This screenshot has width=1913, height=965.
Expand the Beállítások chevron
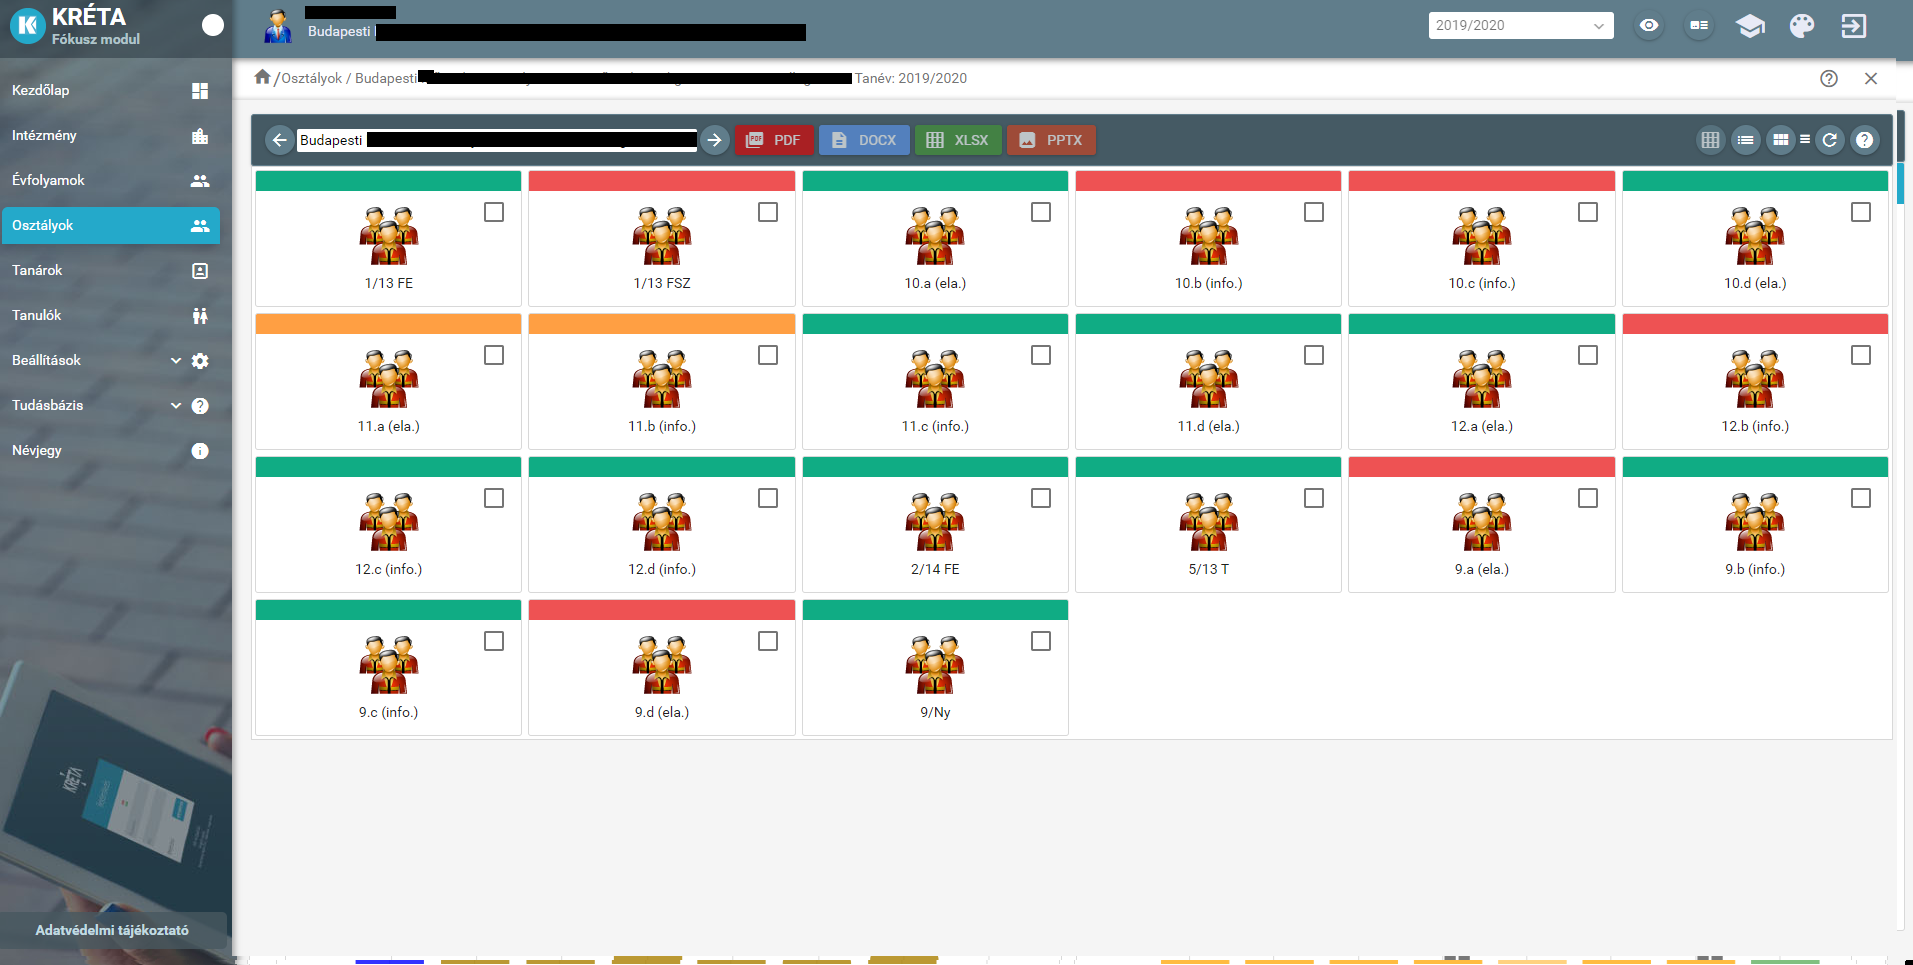(176, 360)
